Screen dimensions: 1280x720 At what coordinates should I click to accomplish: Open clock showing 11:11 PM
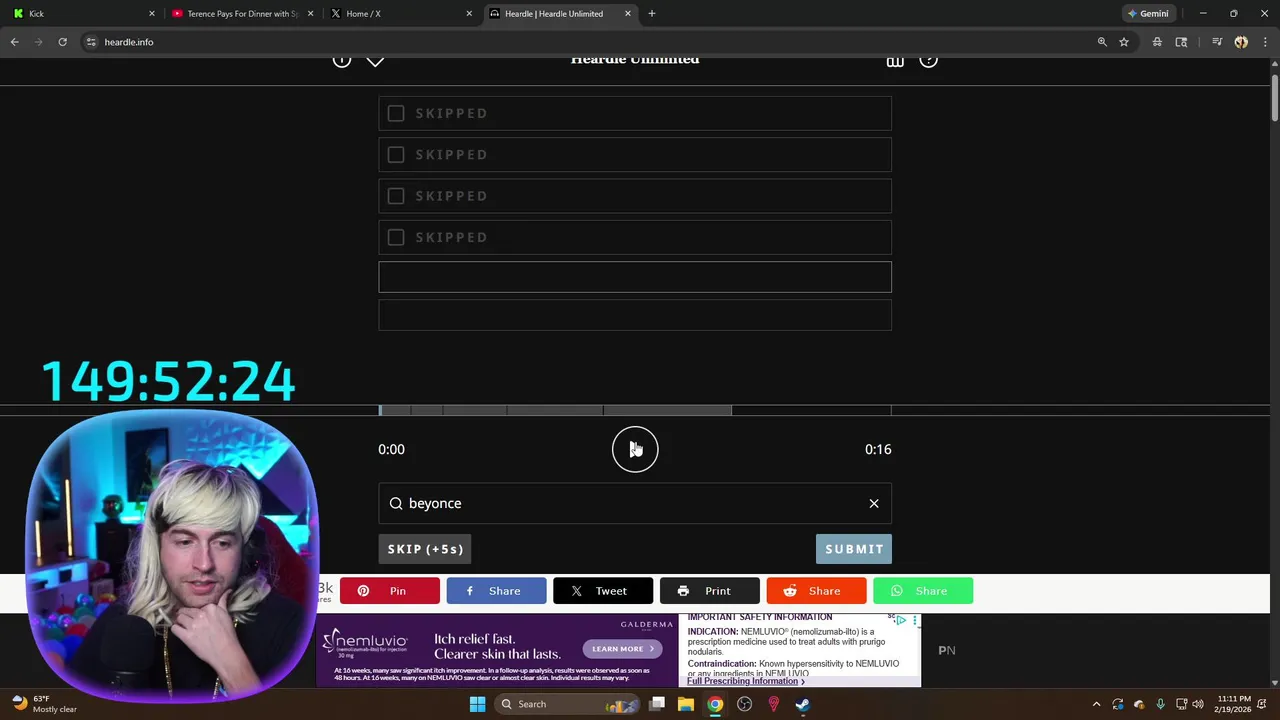coord(1234,704)
